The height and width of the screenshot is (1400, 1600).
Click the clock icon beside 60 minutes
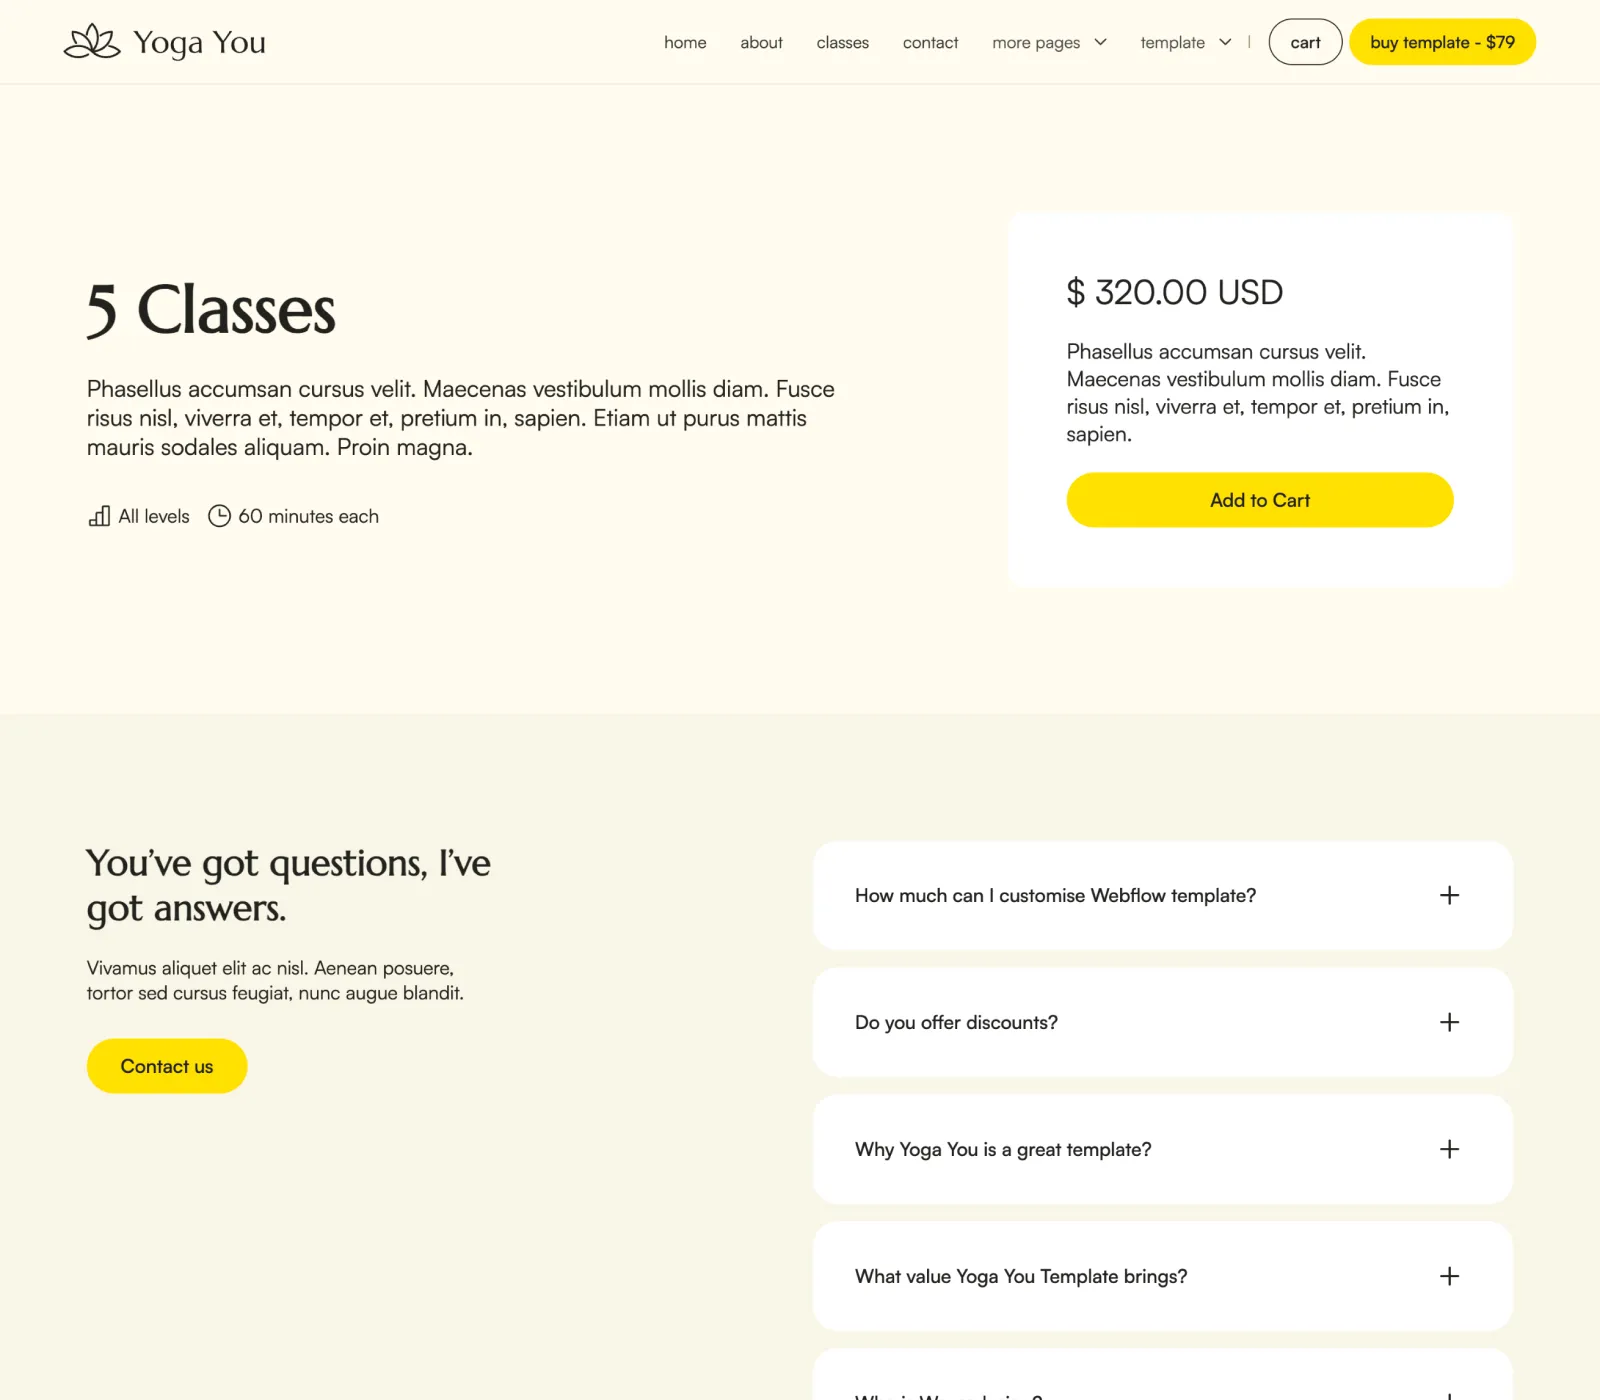tap(219, 516)
